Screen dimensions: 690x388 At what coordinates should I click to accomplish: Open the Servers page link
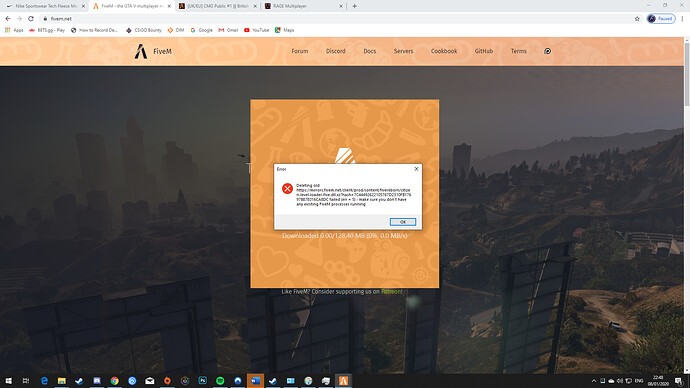tap(403, 51)
